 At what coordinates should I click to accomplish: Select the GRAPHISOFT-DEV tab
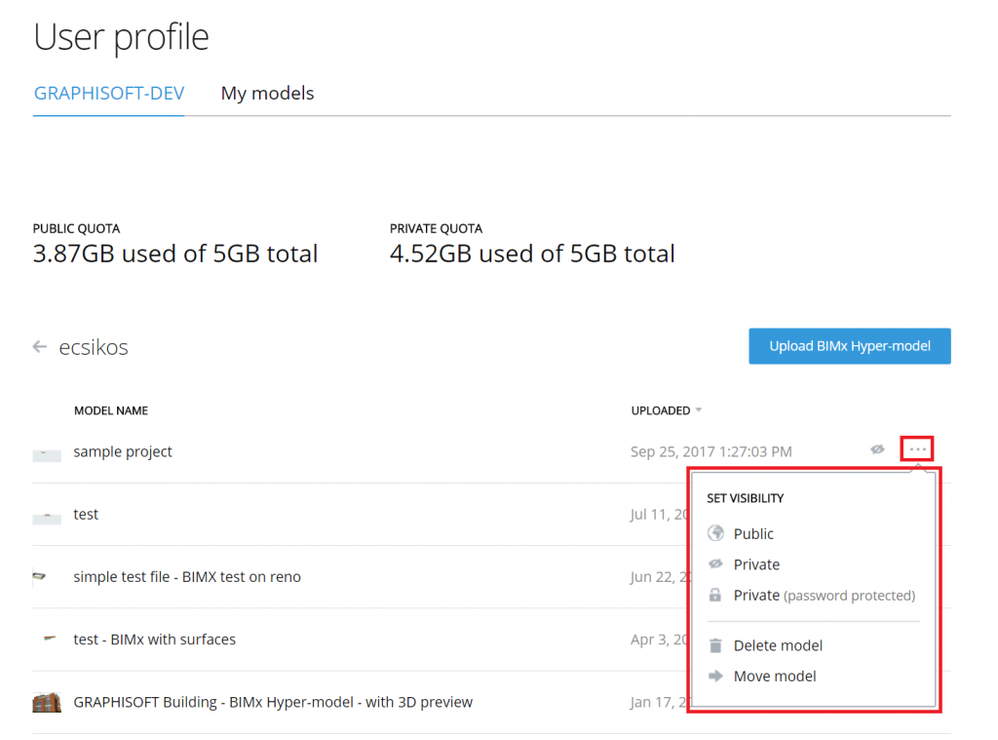109,93
